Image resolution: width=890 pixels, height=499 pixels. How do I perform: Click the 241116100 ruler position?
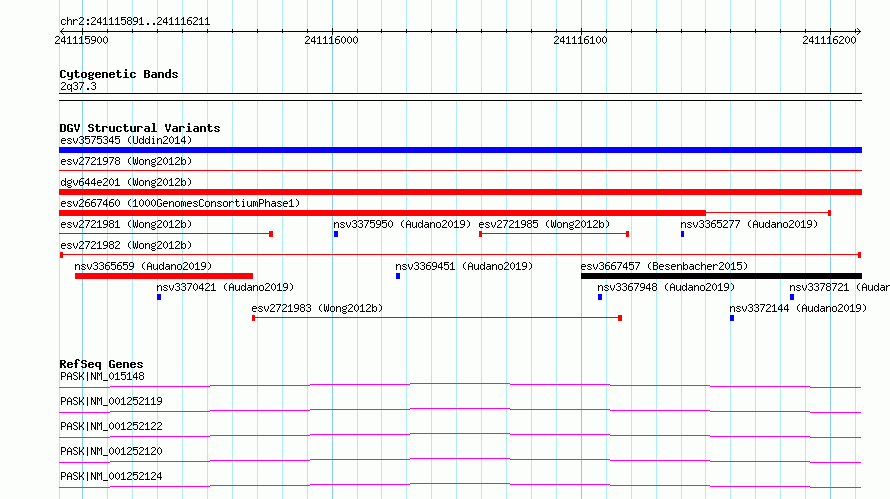(580, 40)
